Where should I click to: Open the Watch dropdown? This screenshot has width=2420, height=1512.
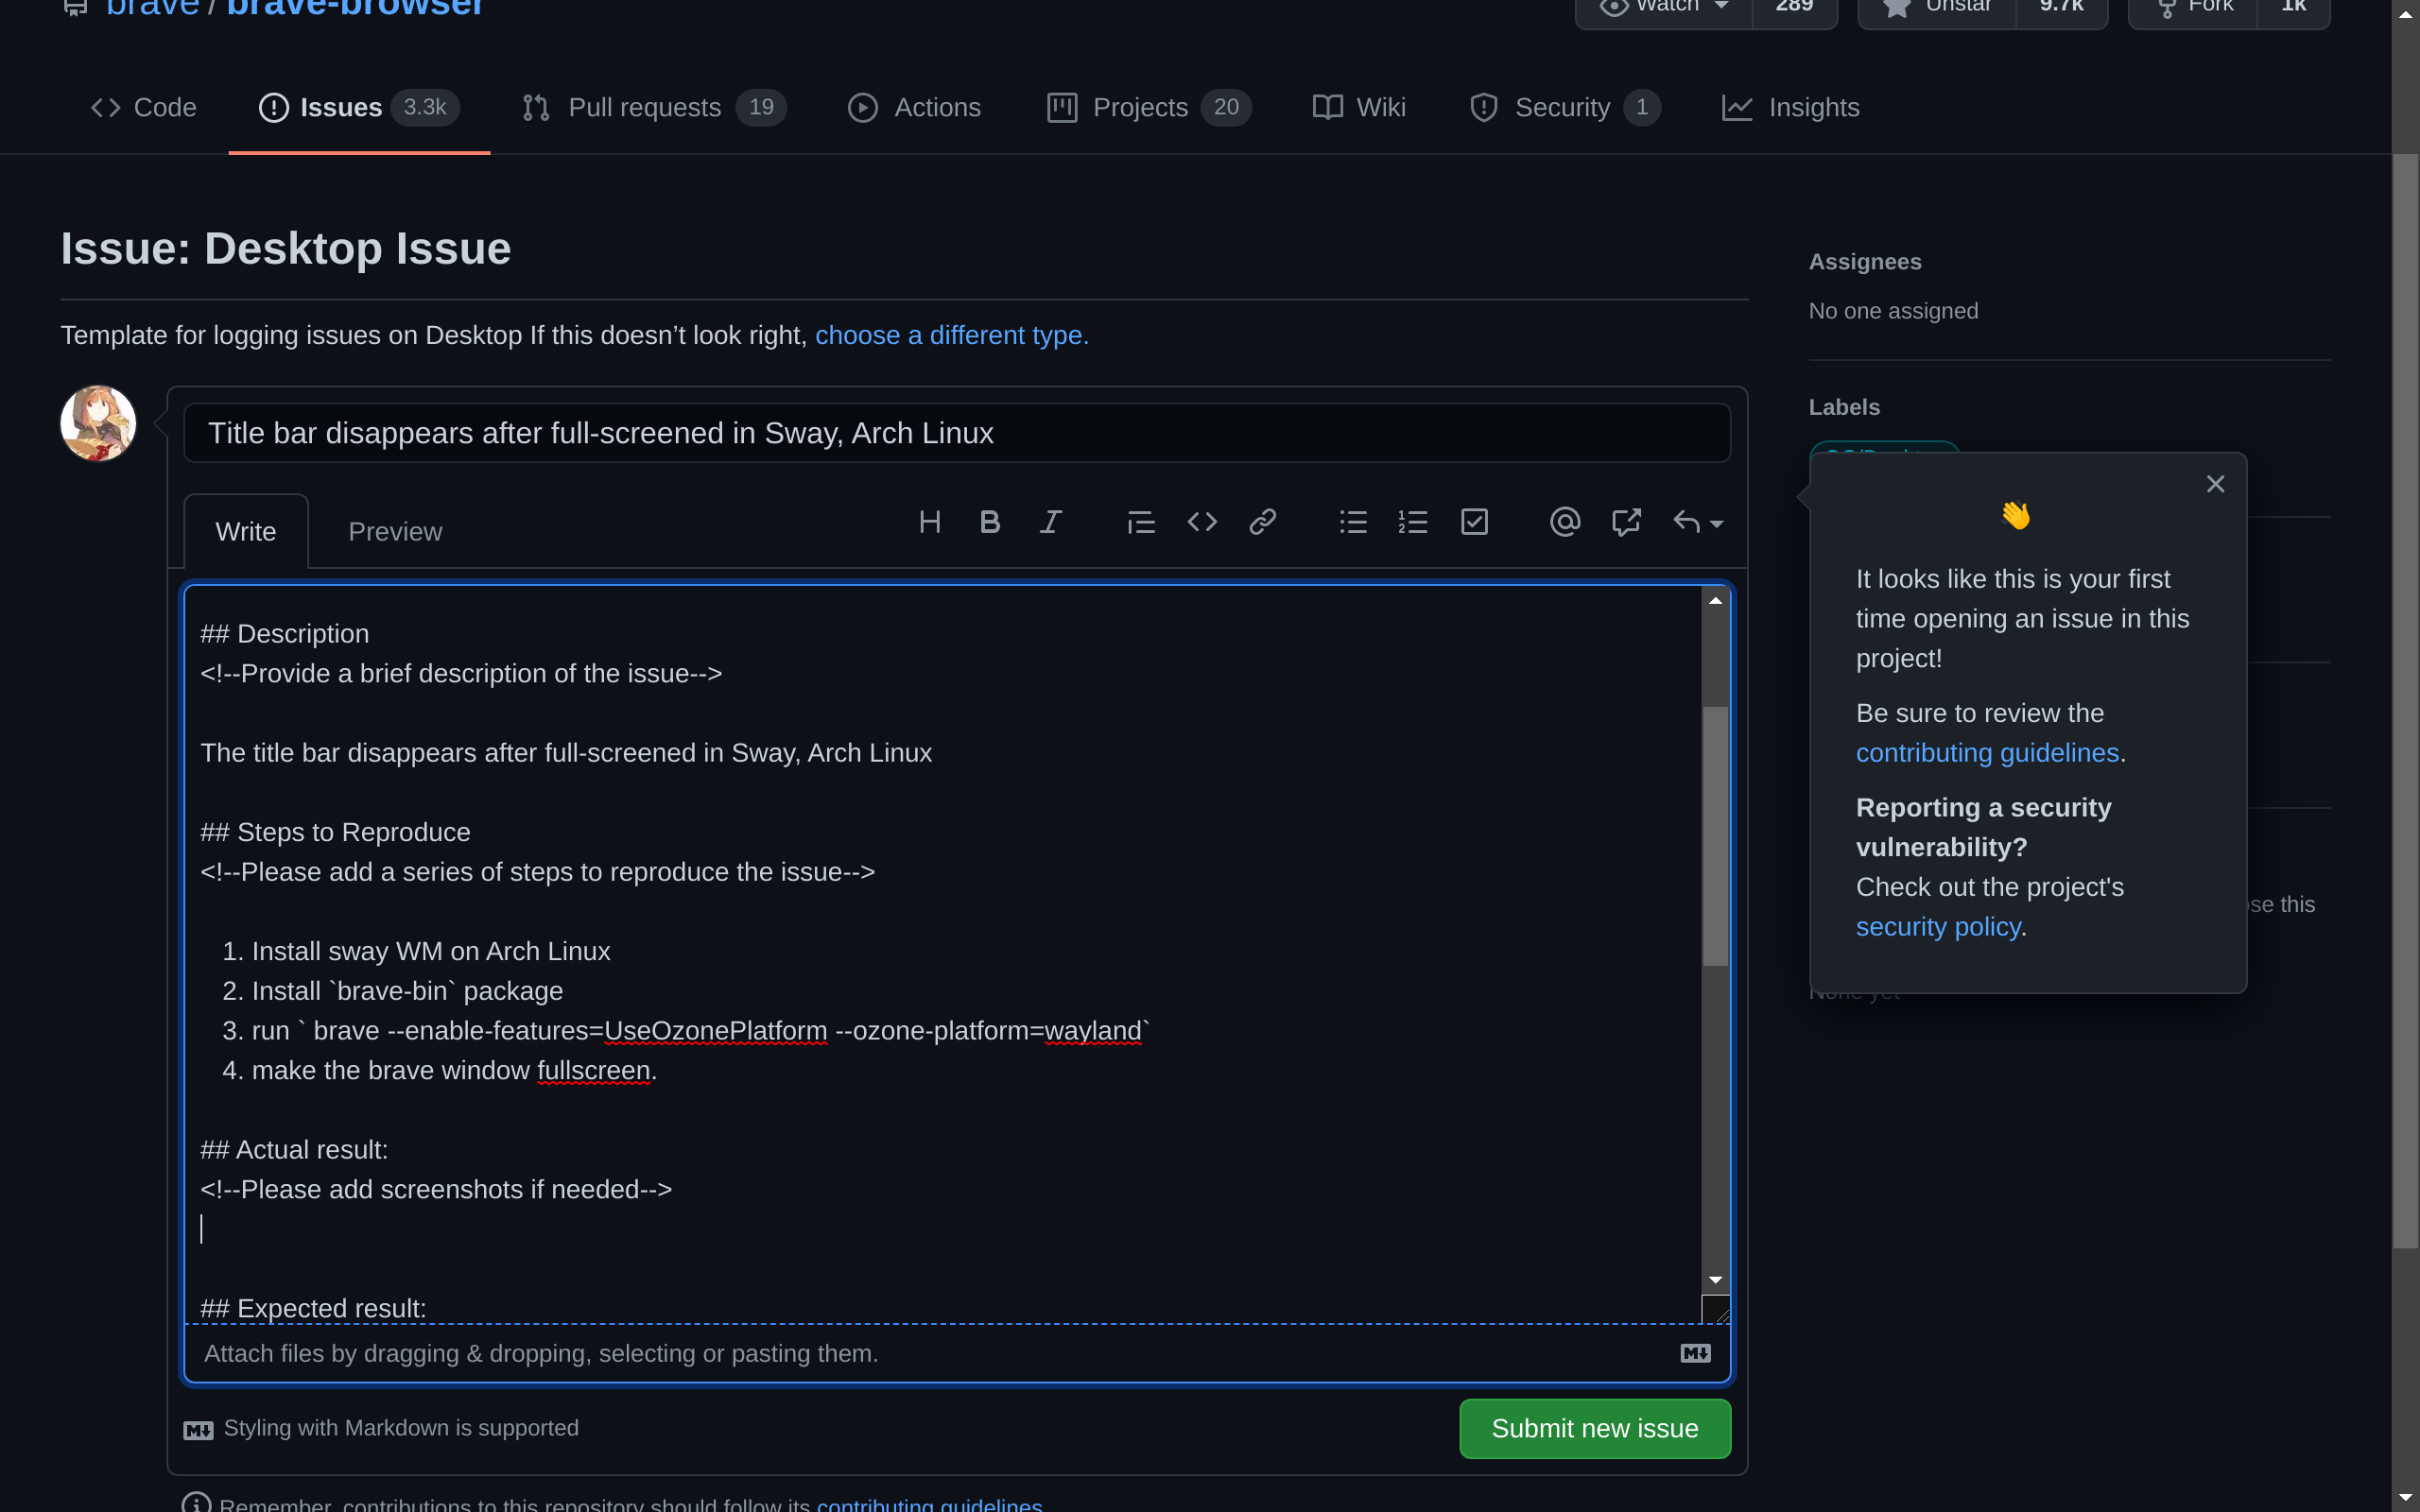tap(1664, 6)
